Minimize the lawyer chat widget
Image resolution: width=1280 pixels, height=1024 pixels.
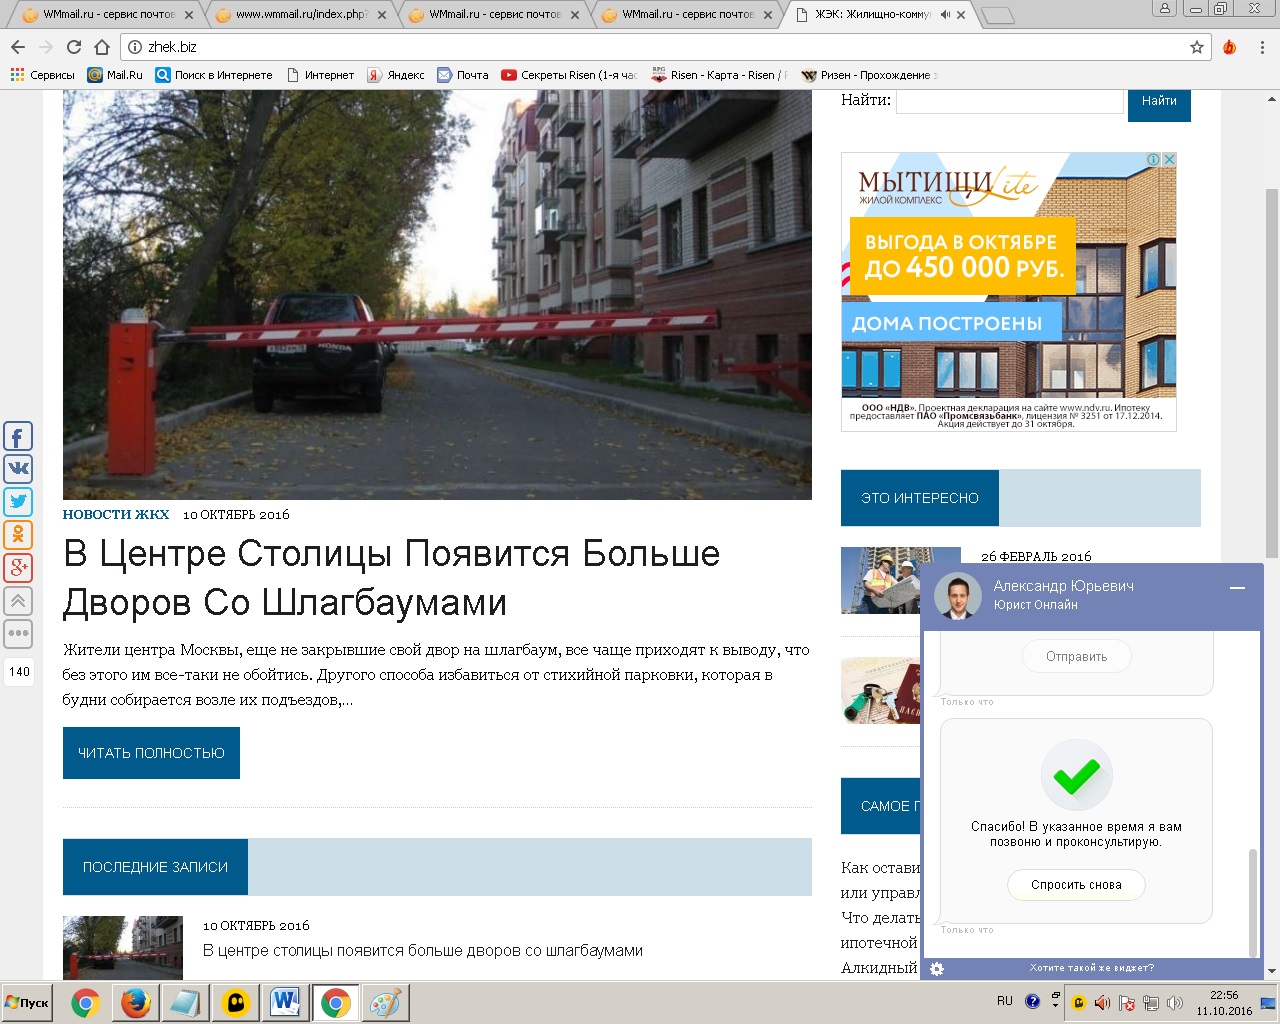pos(1237,588)
